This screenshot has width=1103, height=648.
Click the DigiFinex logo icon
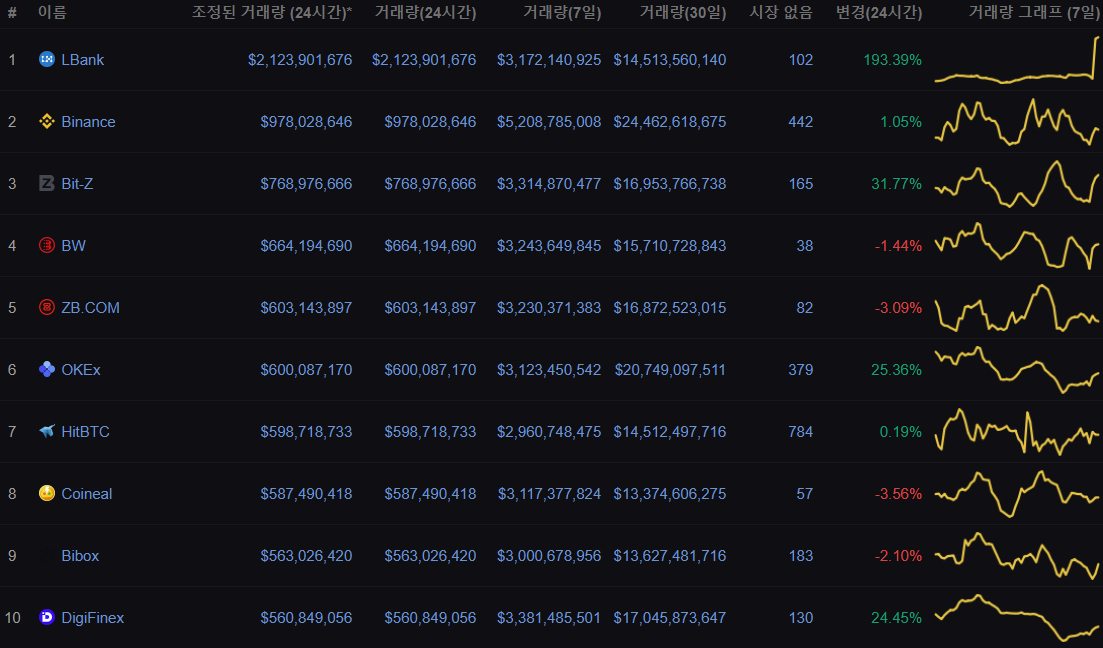(46, 618)
